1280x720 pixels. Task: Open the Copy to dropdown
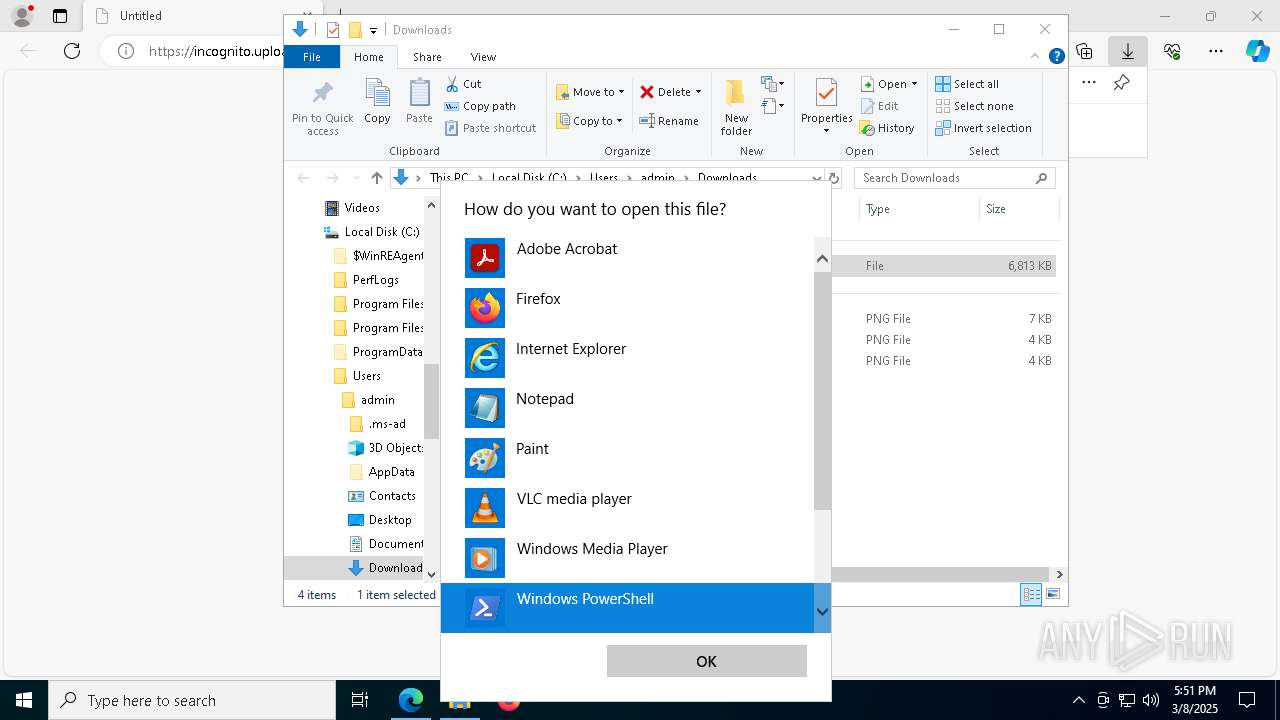[x=590, y=121]
